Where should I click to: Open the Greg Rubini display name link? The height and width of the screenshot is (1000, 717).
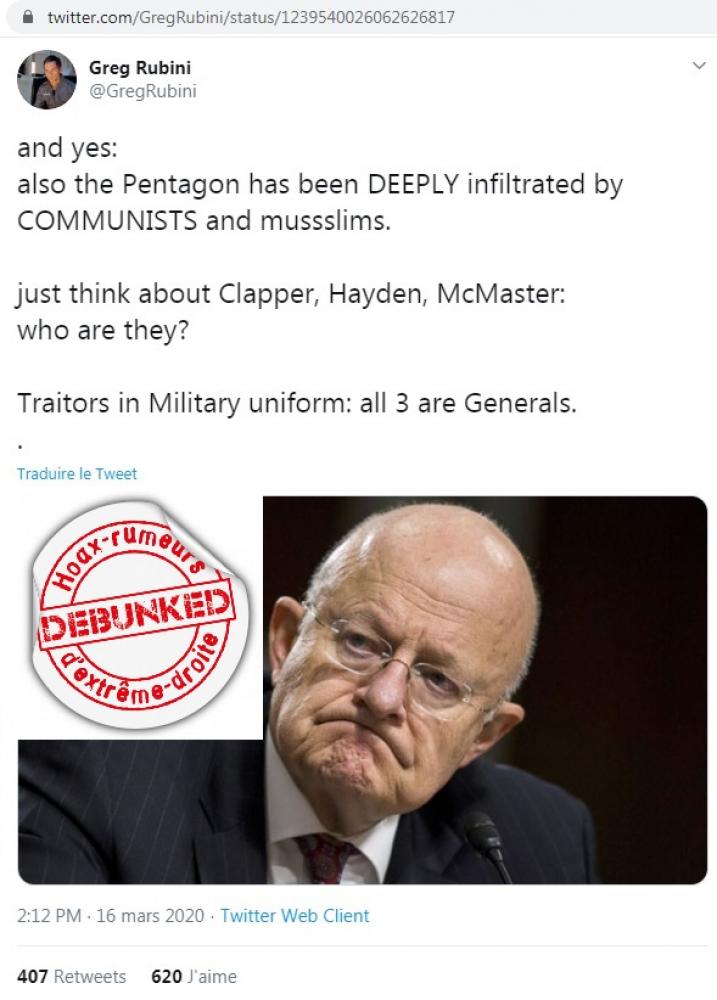click(x=140, y=68)
